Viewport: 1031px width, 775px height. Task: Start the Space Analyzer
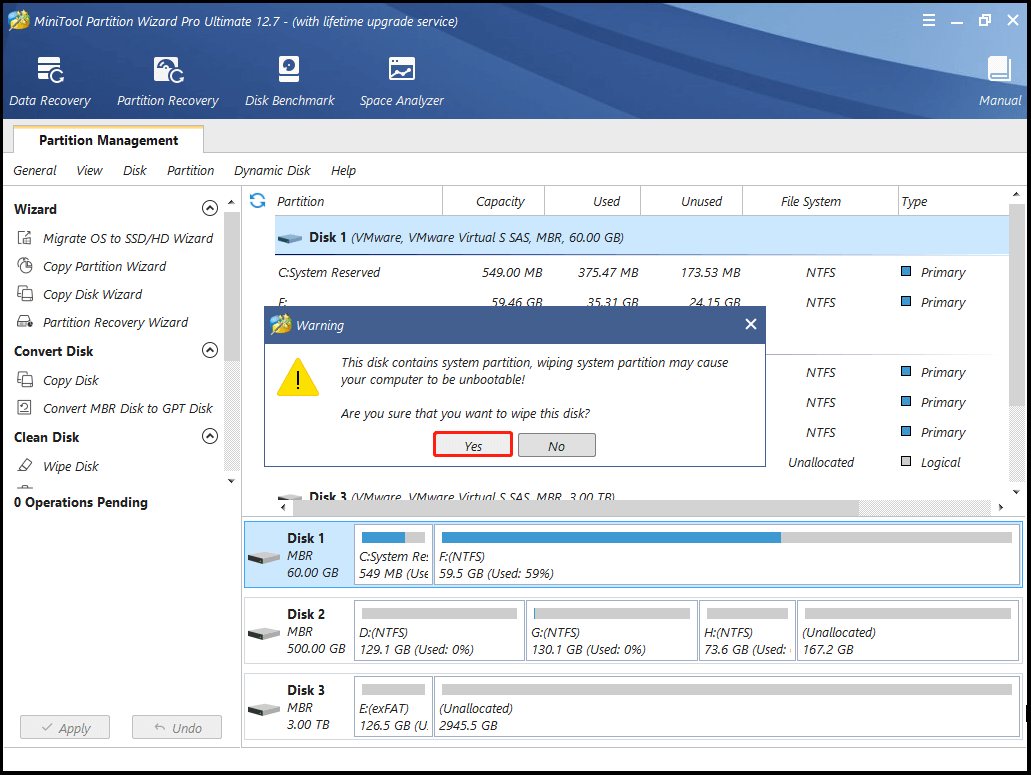[401, 80]
